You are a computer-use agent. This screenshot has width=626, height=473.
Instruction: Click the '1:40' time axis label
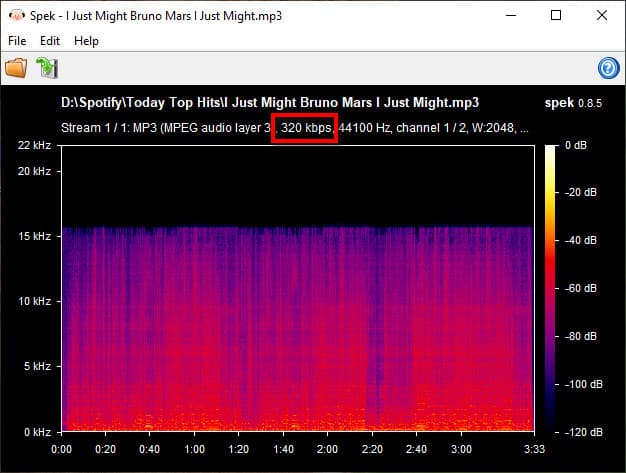(283, 449)
